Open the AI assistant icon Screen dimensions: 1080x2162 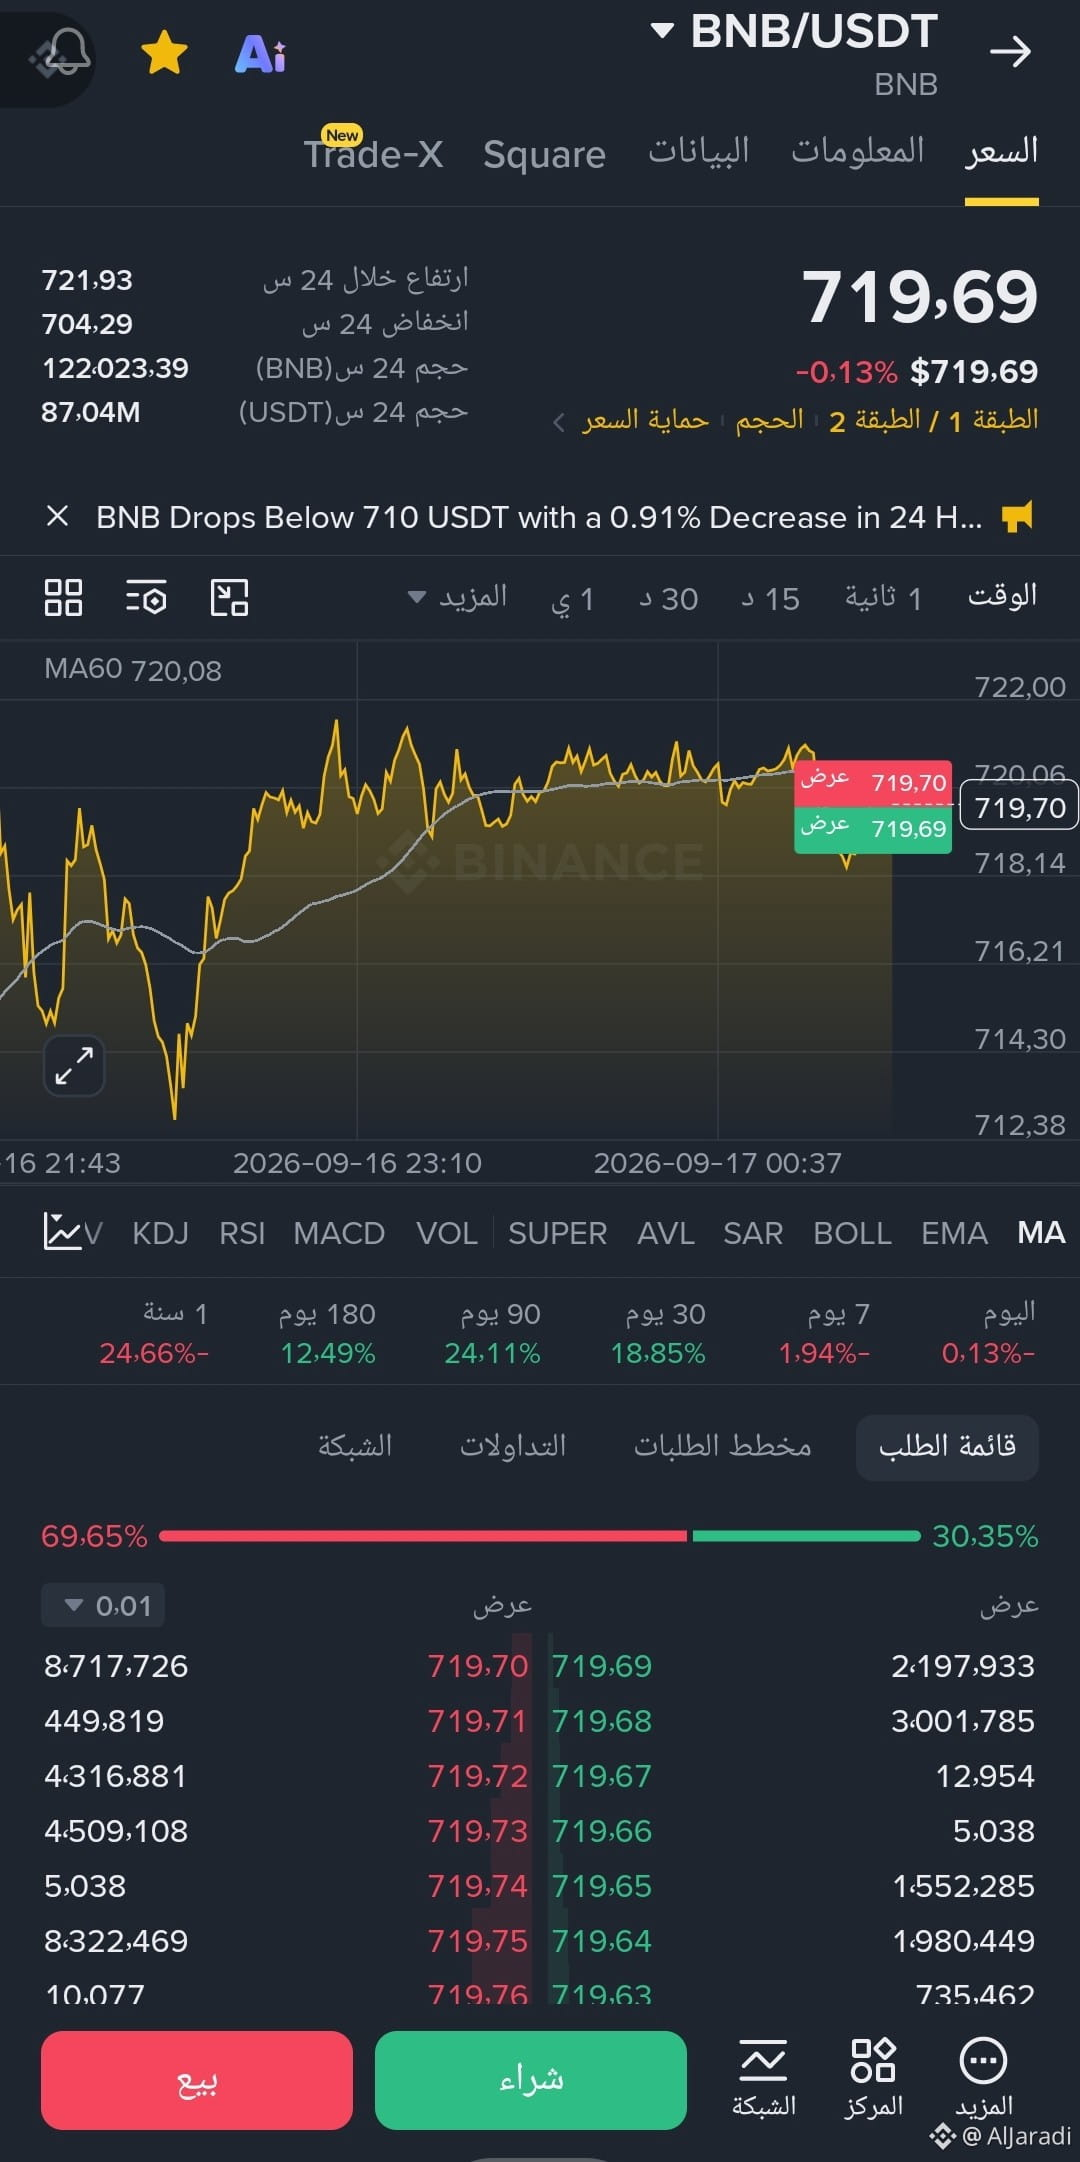point(260,54)
